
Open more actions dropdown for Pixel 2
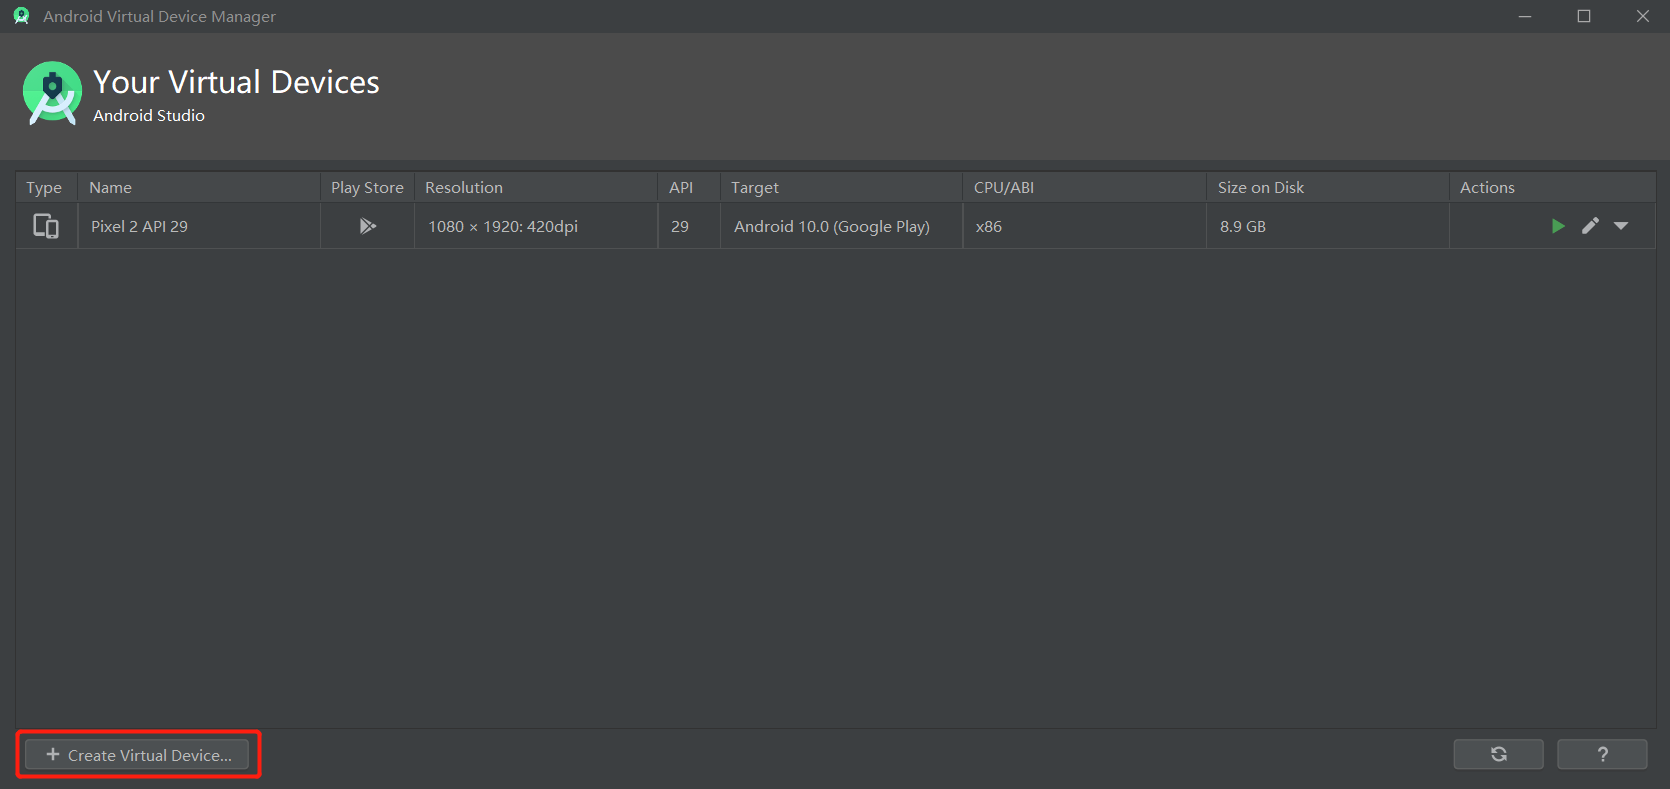click(x=1621, y=226)
